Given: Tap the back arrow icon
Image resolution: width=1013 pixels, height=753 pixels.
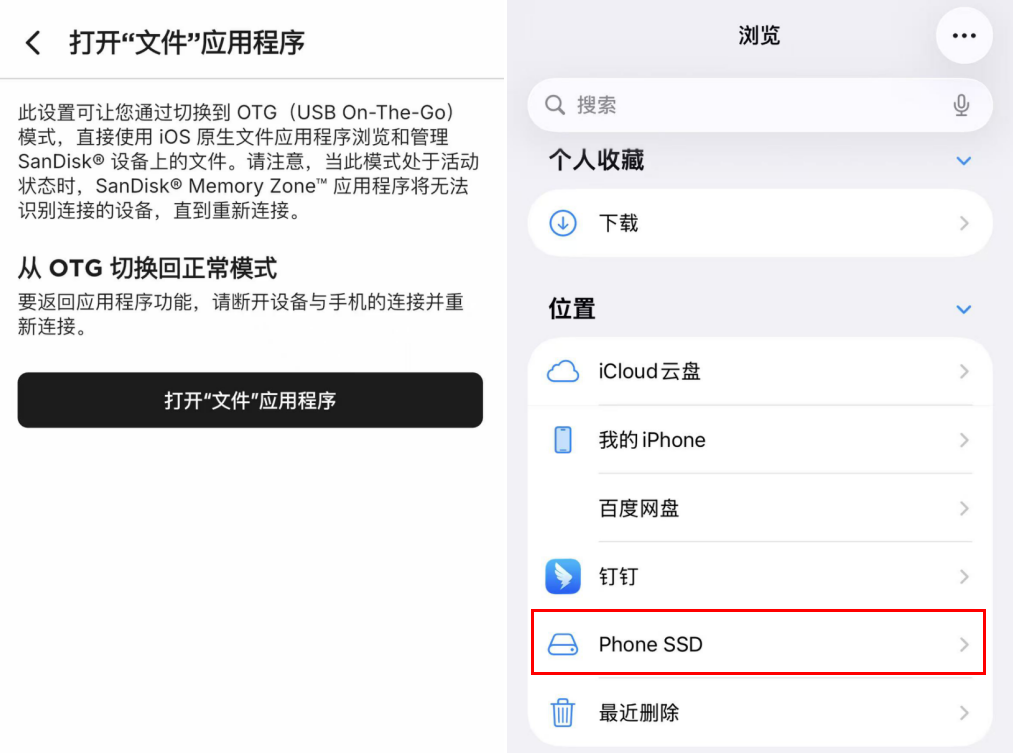Looking at the screenshot, I should [x=34, y=43].
